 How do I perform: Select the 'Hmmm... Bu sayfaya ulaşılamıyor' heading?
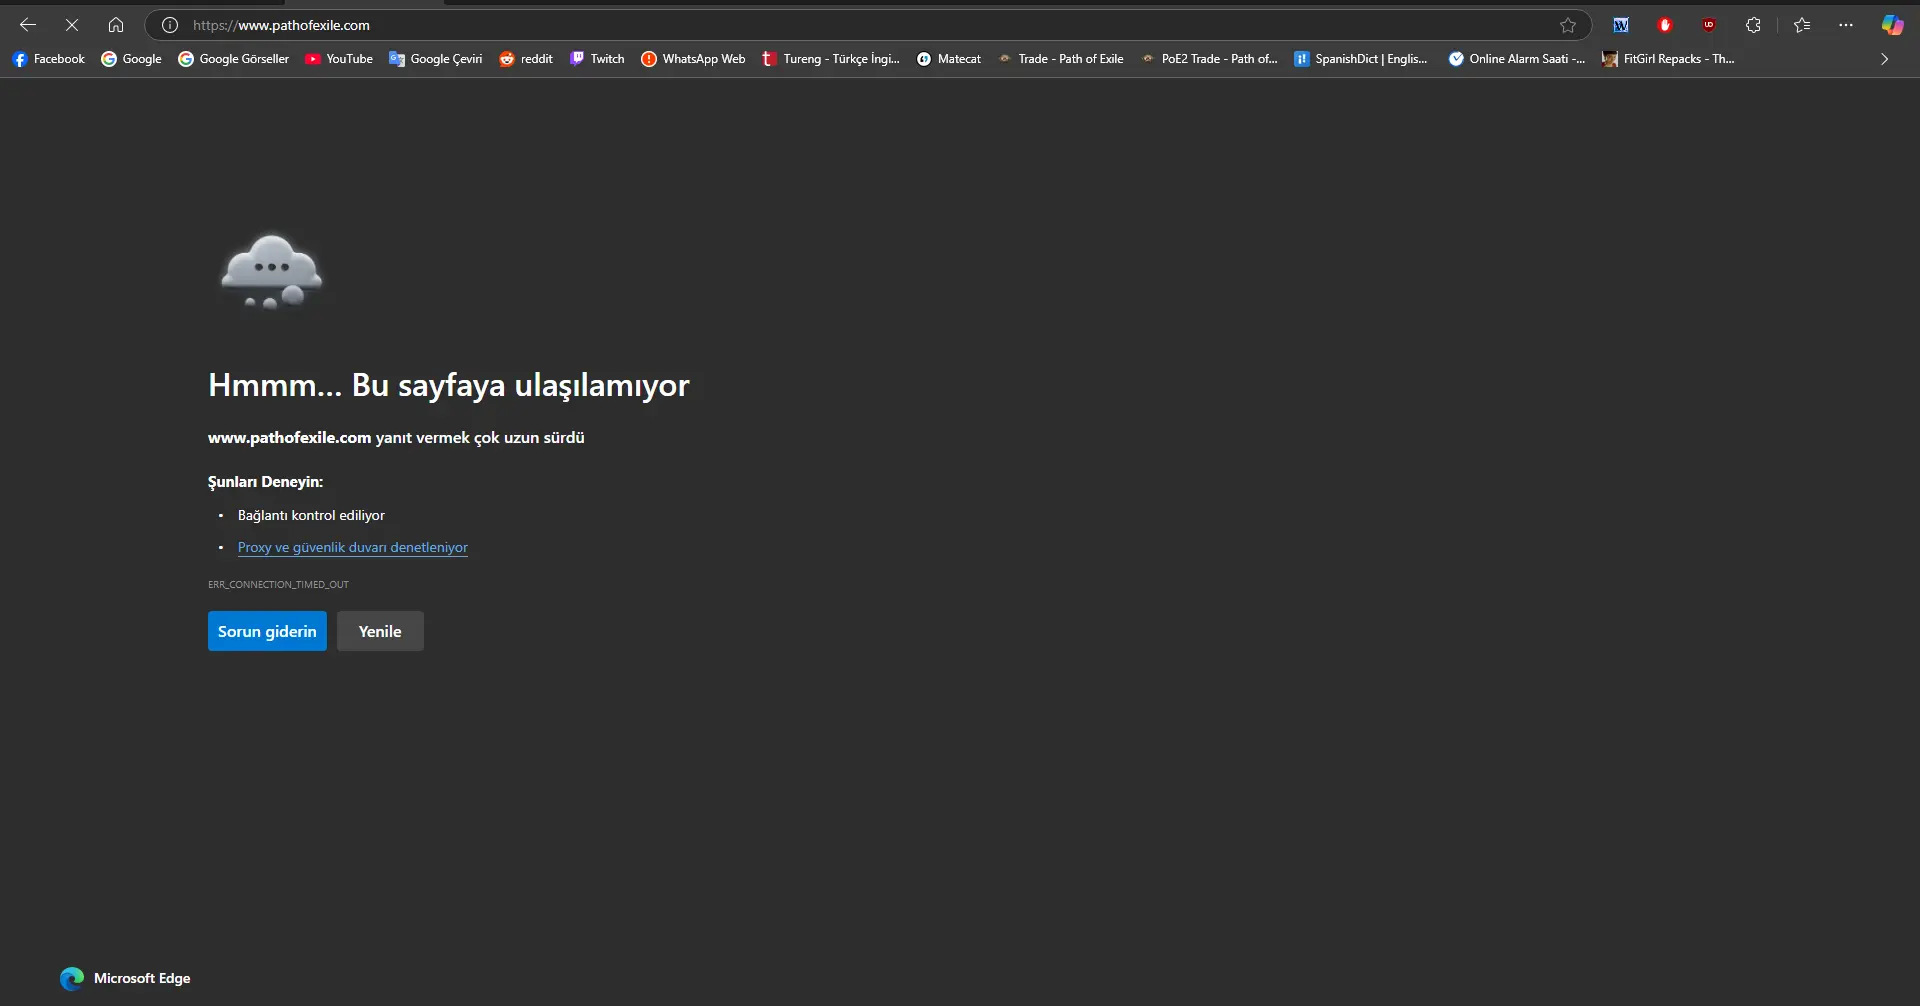tap(449, 385)
